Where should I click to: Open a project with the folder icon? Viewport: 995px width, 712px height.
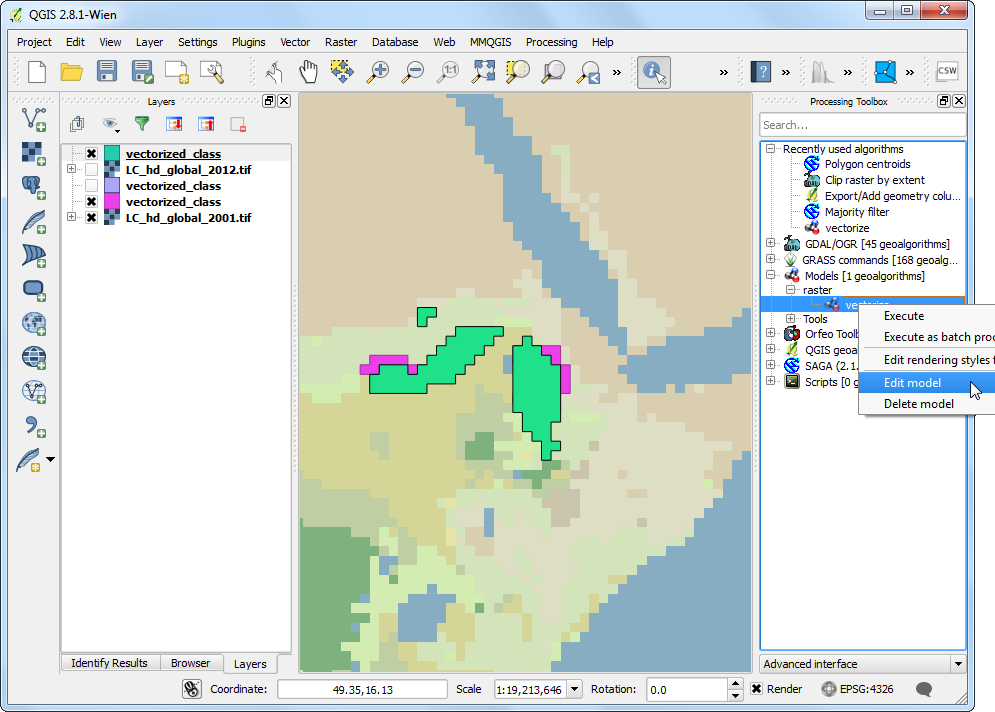tap(72, 72)
